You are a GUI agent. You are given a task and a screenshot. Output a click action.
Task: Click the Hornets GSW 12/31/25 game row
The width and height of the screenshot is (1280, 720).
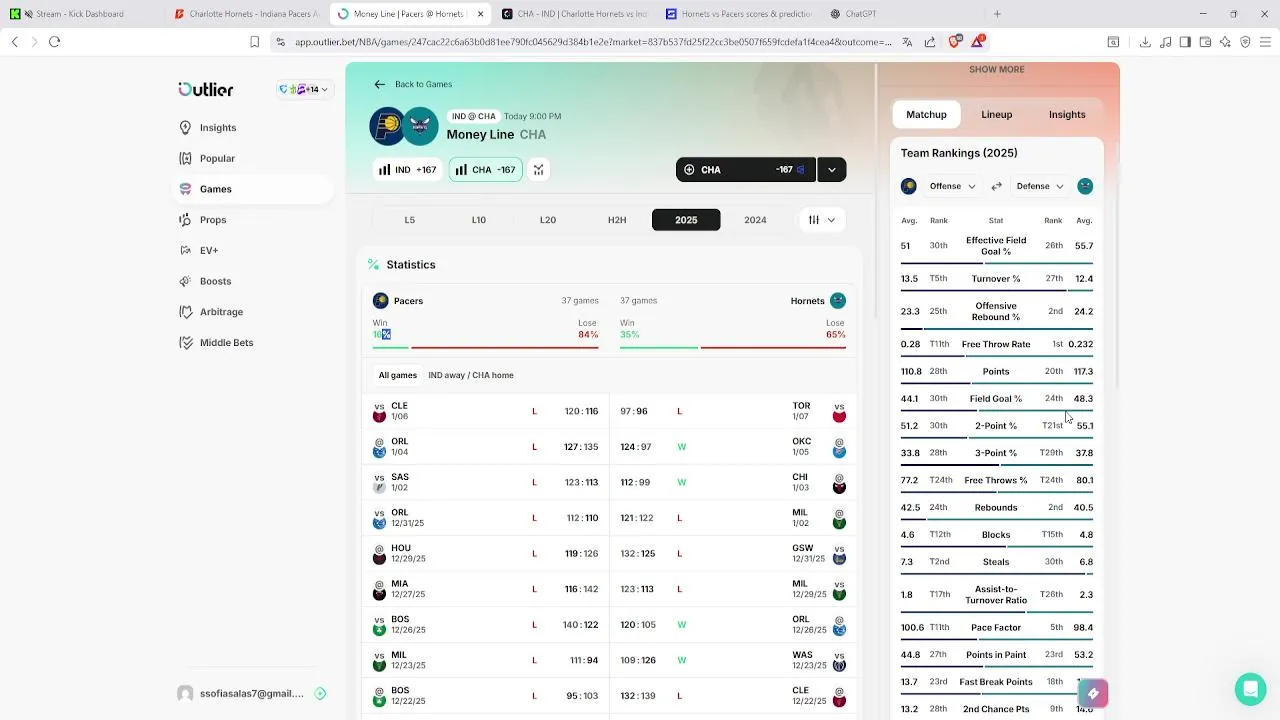(733, 553)
